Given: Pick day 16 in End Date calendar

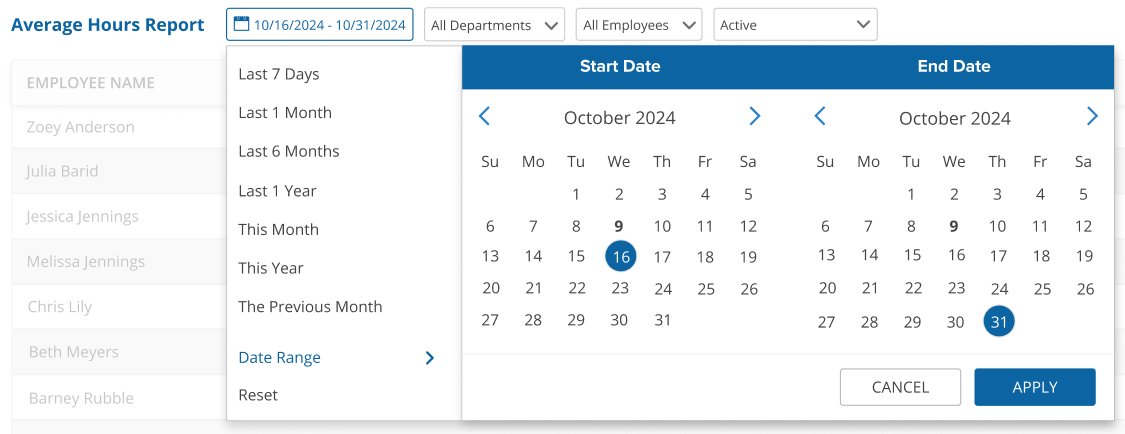Looking at the screenshot, I should [956, 255].
